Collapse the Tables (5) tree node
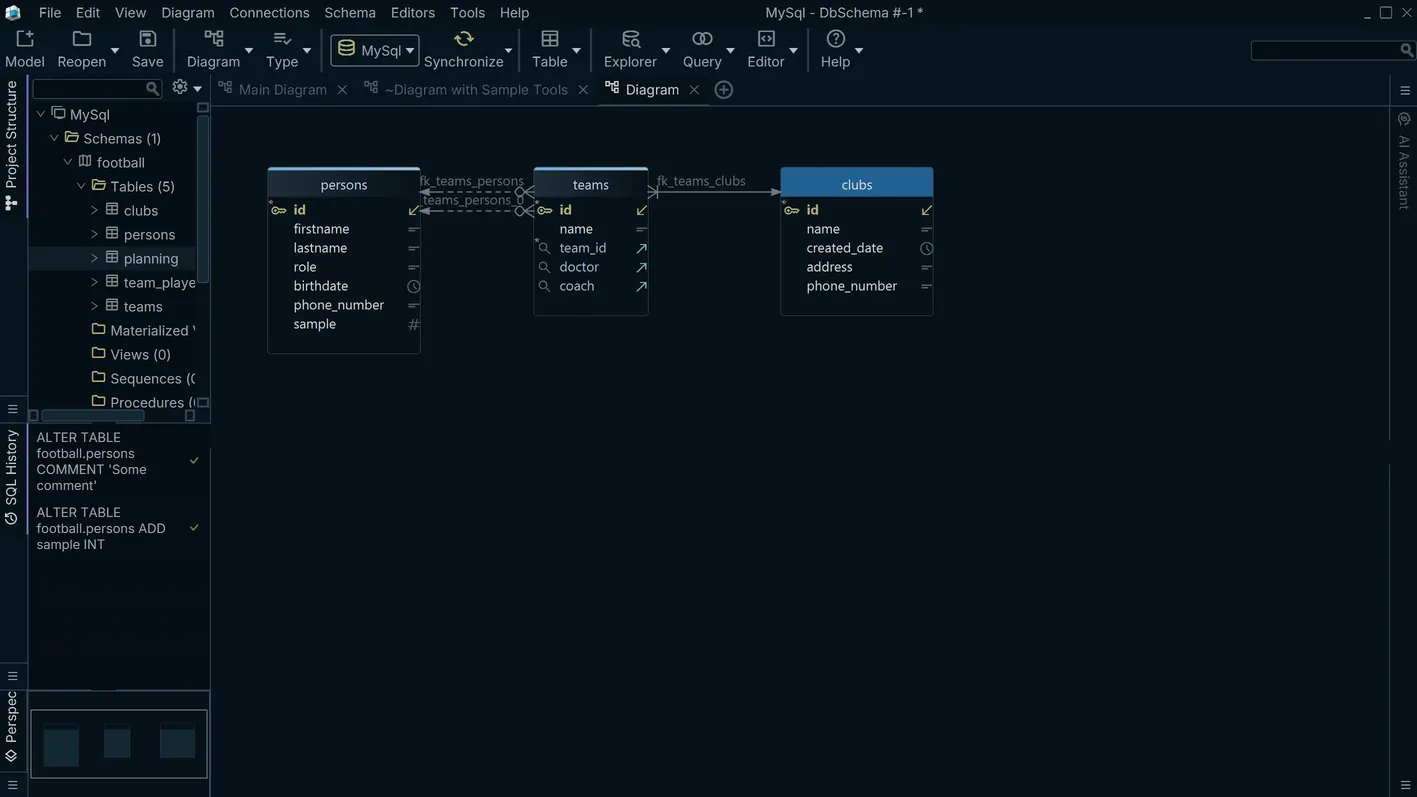 click(x=79, y=184)
